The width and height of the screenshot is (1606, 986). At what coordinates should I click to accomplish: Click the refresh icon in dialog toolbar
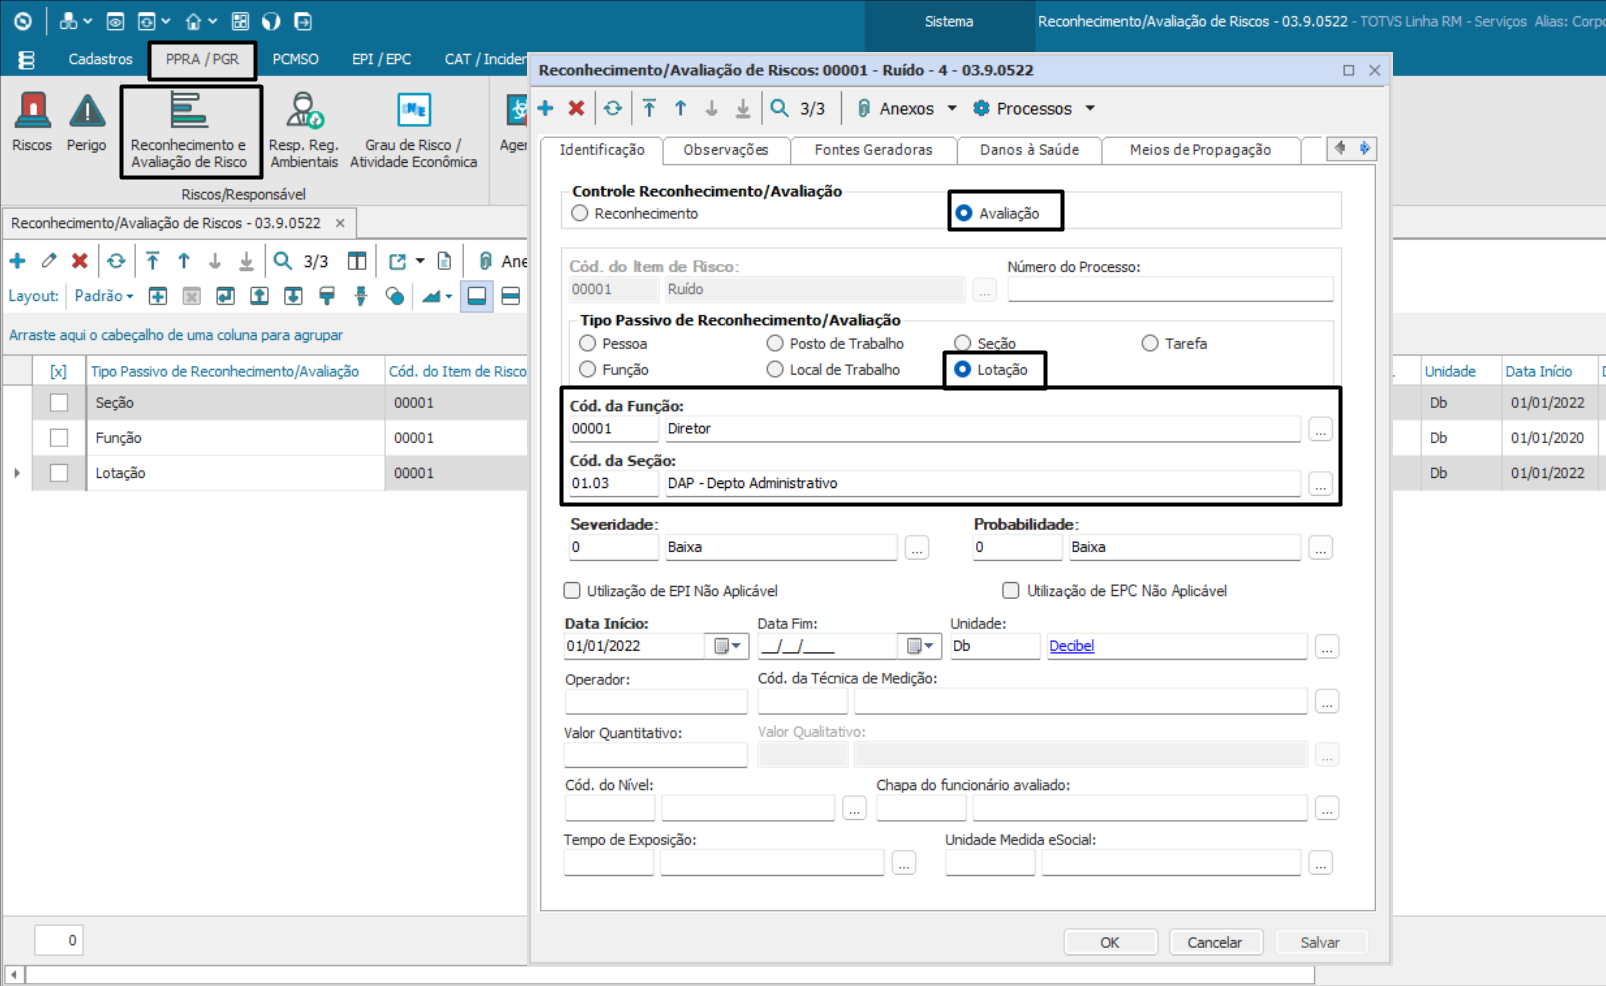pos(612,108)
